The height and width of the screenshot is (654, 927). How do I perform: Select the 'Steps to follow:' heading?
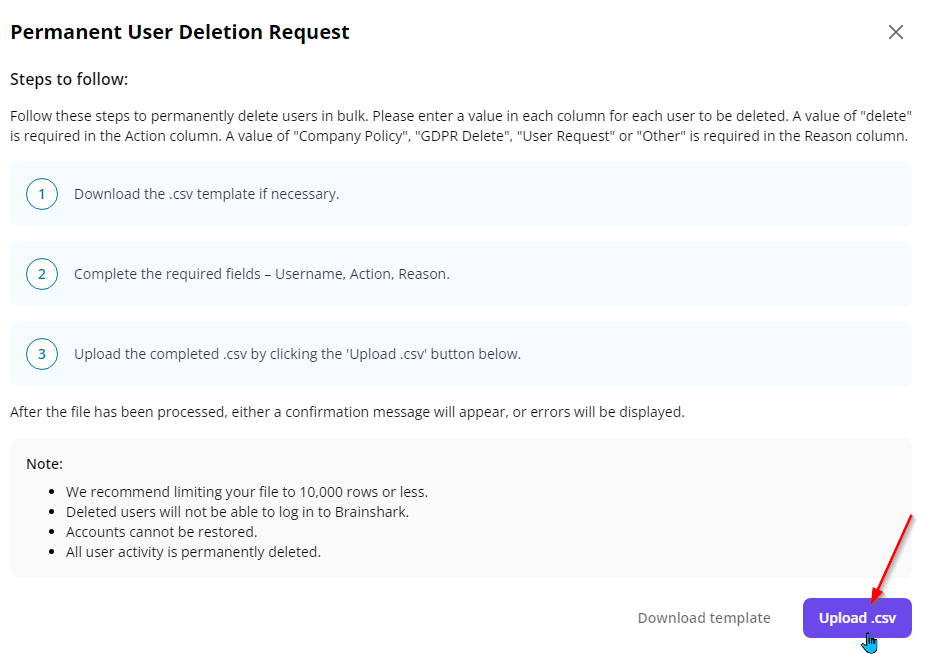[x=69, y=79]
